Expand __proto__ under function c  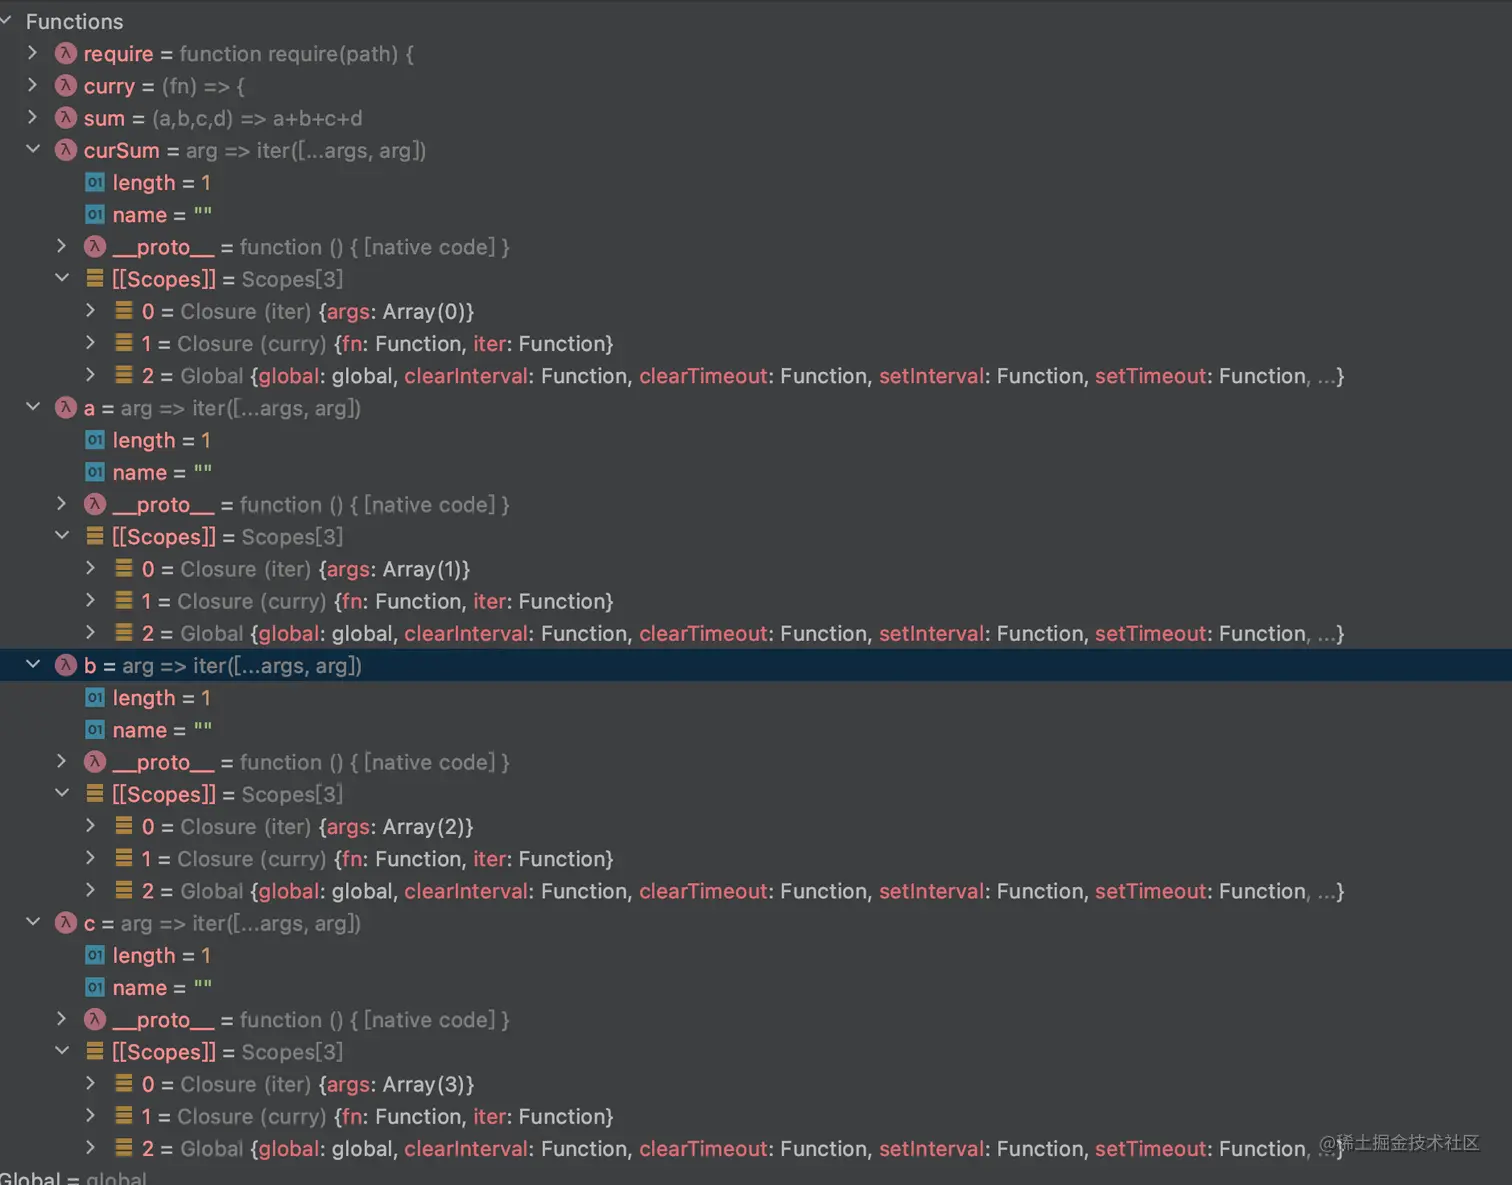tap(62, 1019)
